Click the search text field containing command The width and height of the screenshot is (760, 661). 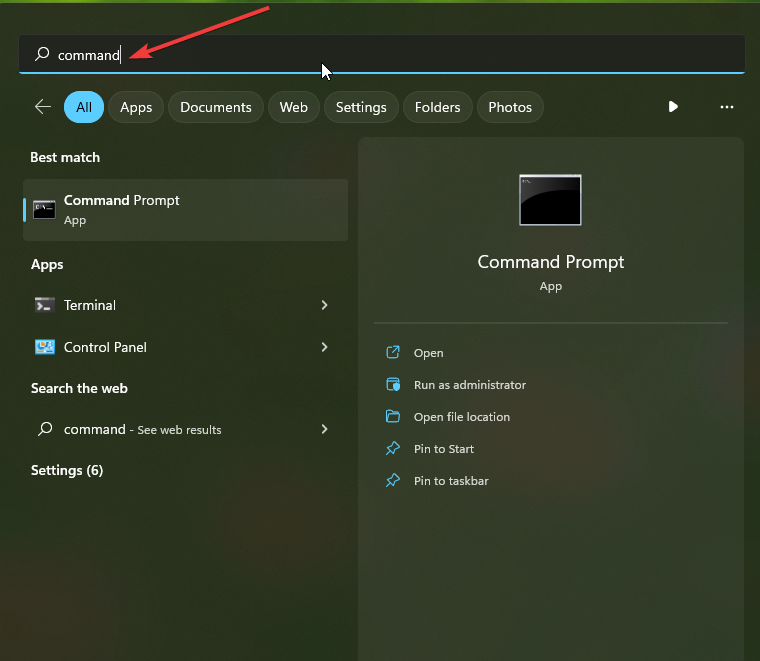(x=381, y=54)
